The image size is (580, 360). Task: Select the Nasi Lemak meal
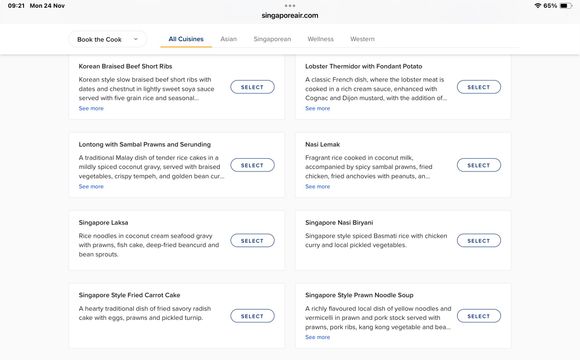pyautogui.click(x=479, y=165)
